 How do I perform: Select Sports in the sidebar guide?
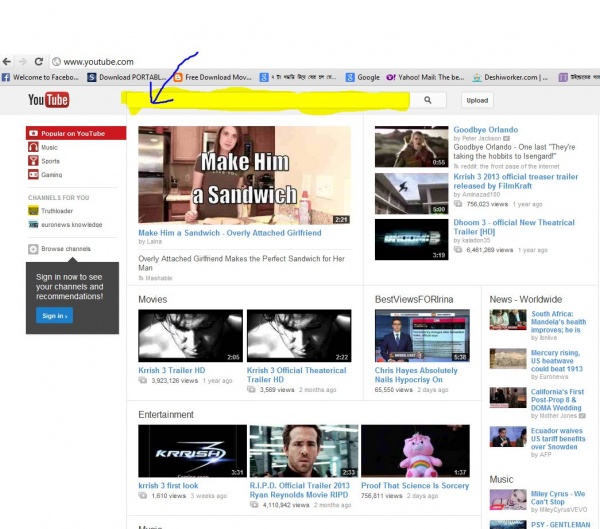[x=51, y=161]
